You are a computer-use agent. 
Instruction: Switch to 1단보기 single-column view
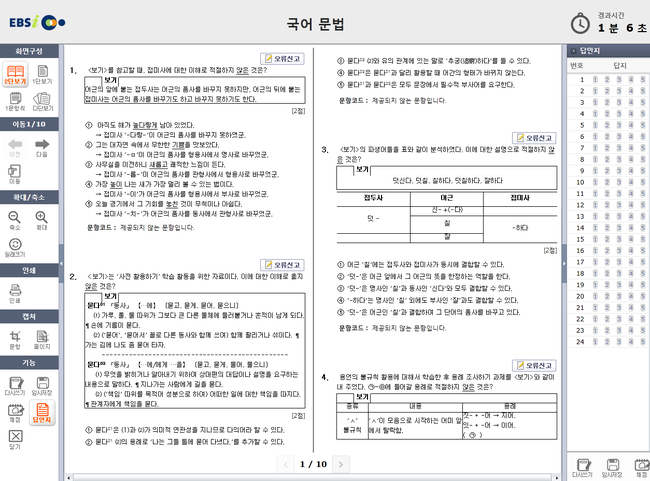42,74
